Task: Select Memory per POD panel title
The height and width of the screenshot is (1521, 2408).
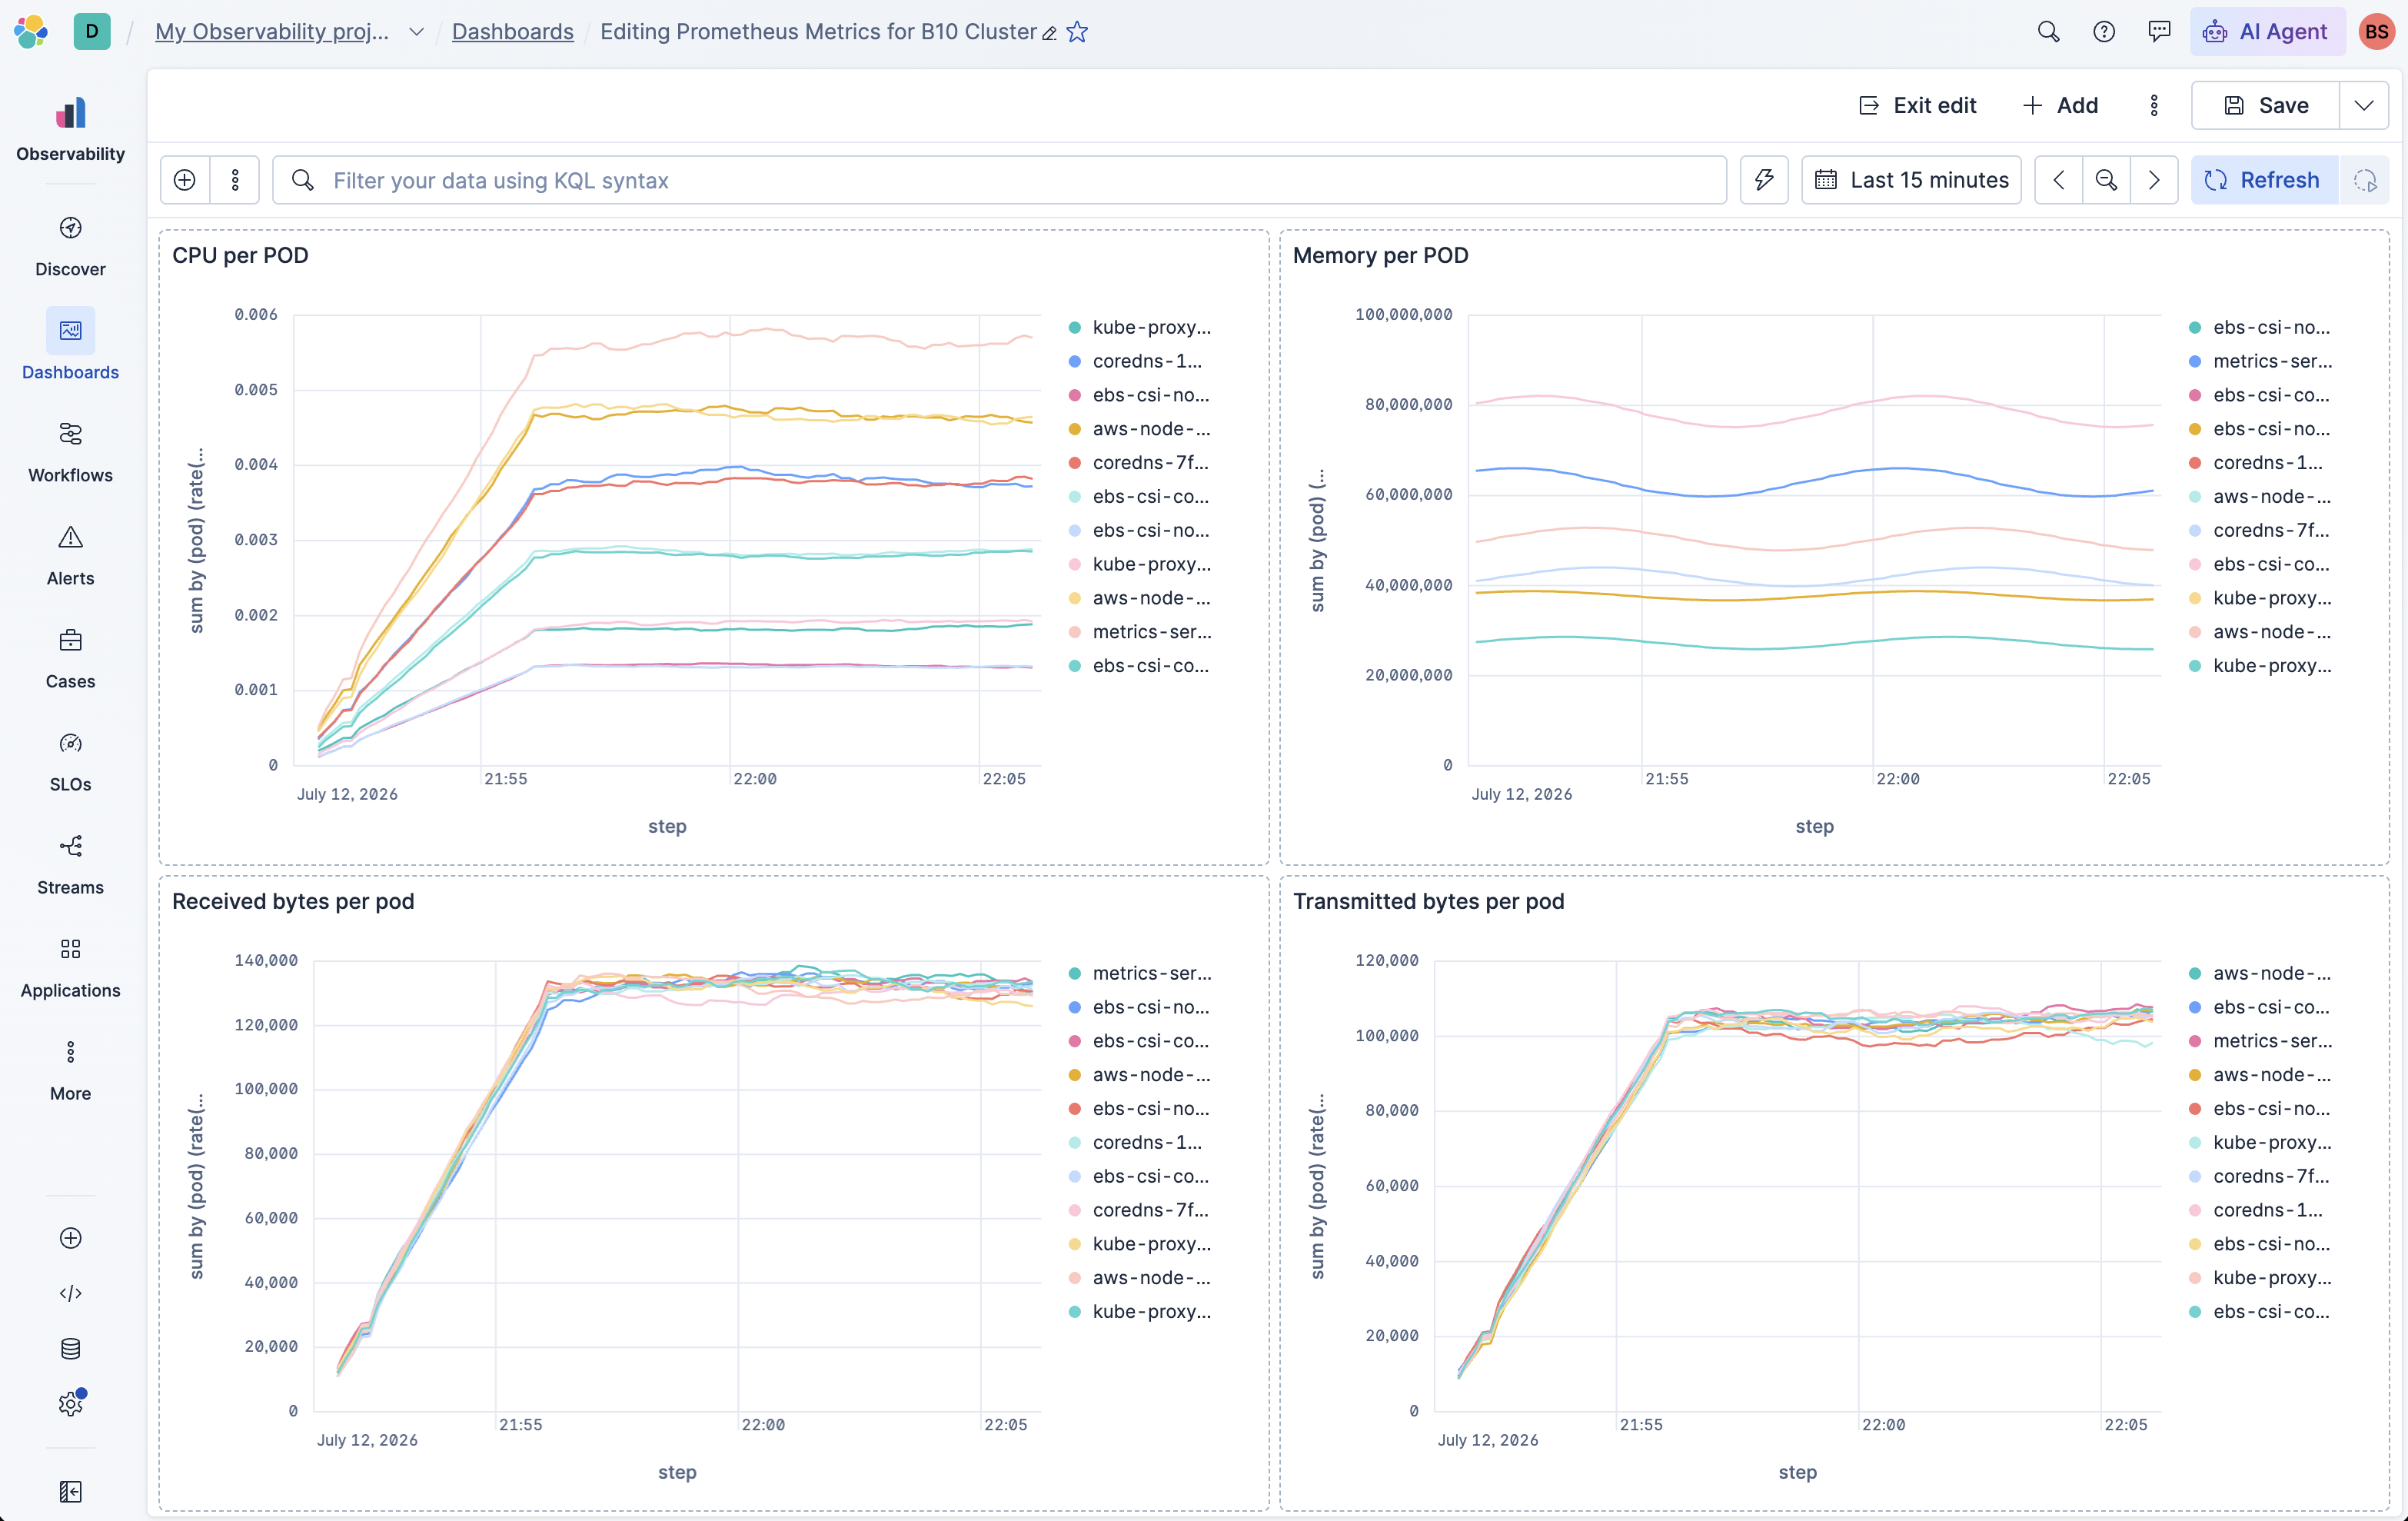Action: pos(1380,255)
